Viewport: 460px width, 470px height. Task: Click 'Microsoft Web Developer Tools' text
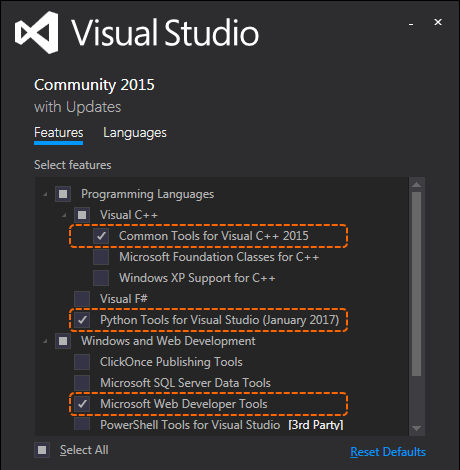[x=184, y=404]
